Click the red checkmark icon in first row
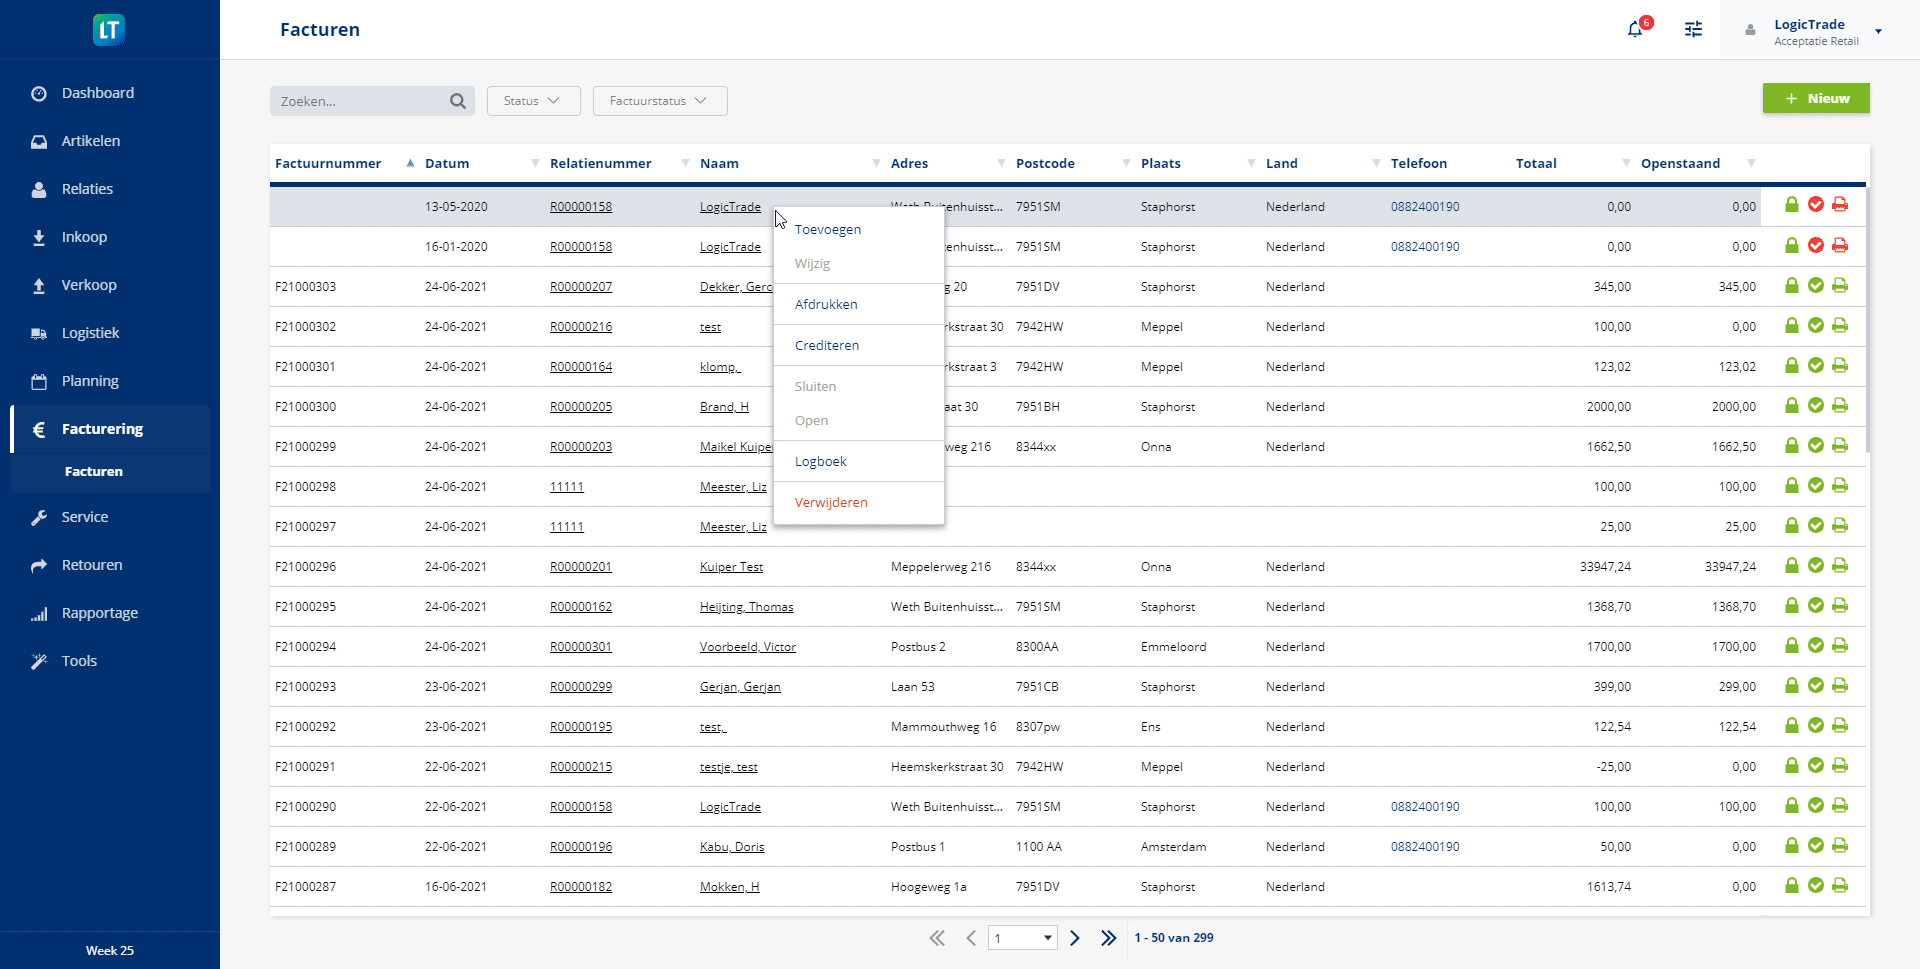Viewport: 1920px width, 969px height. (x=1816, y=205)
